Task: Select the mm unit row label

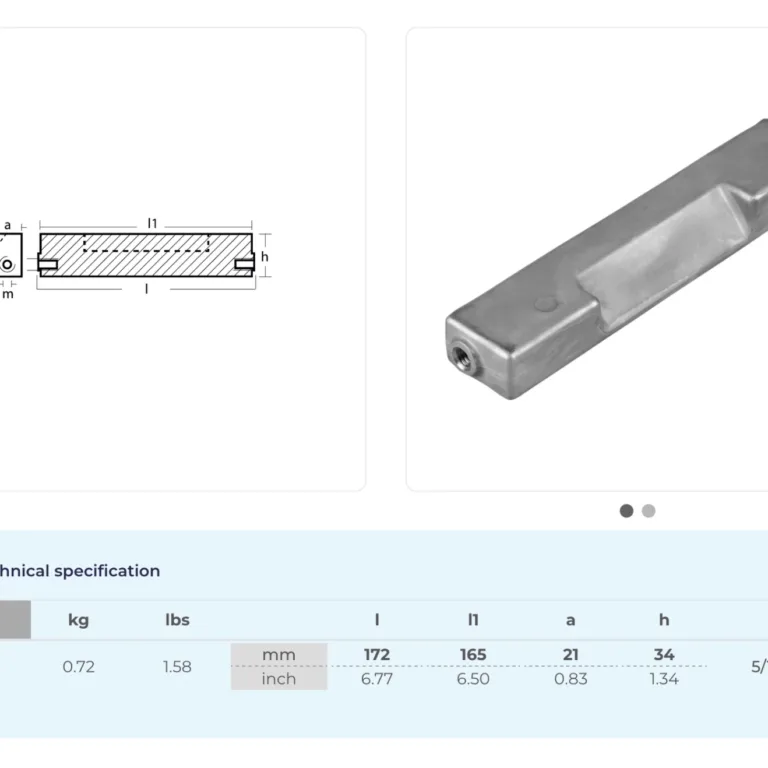Action: coord(279,655)
